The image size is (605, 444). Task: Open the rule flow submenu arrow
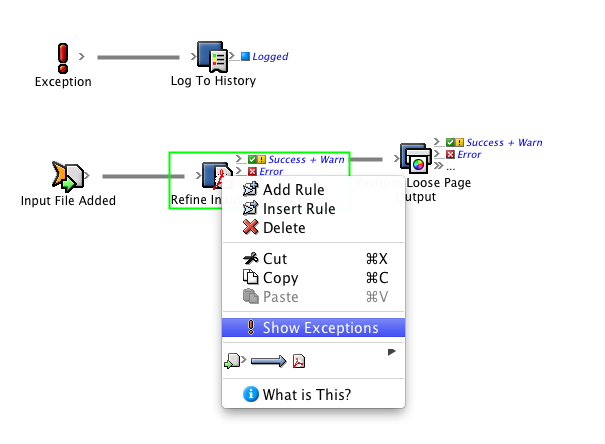click(392, 352)
